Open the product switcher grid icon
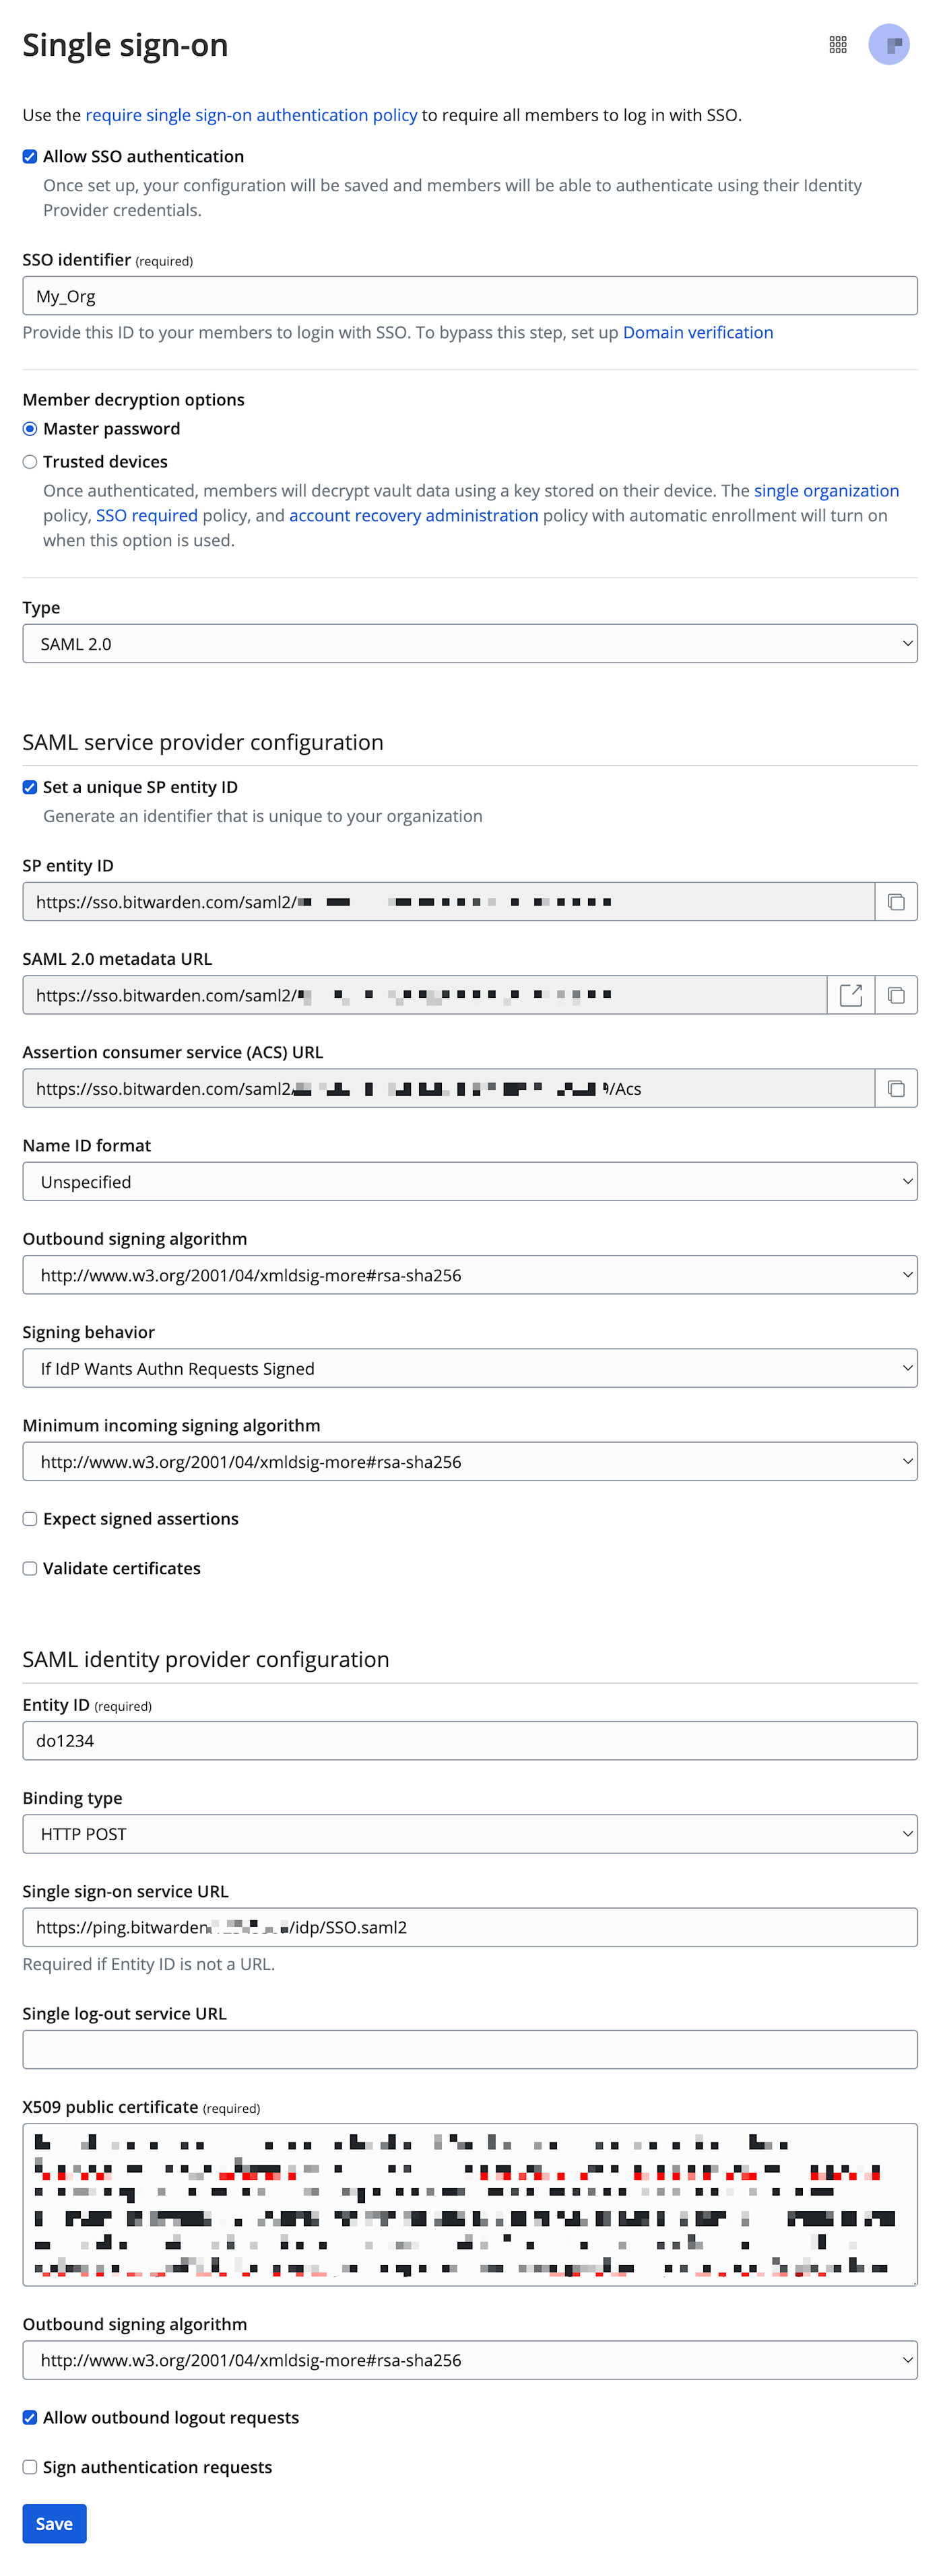Viewport: 943px width, 2576px height. [x=838, y=44]
